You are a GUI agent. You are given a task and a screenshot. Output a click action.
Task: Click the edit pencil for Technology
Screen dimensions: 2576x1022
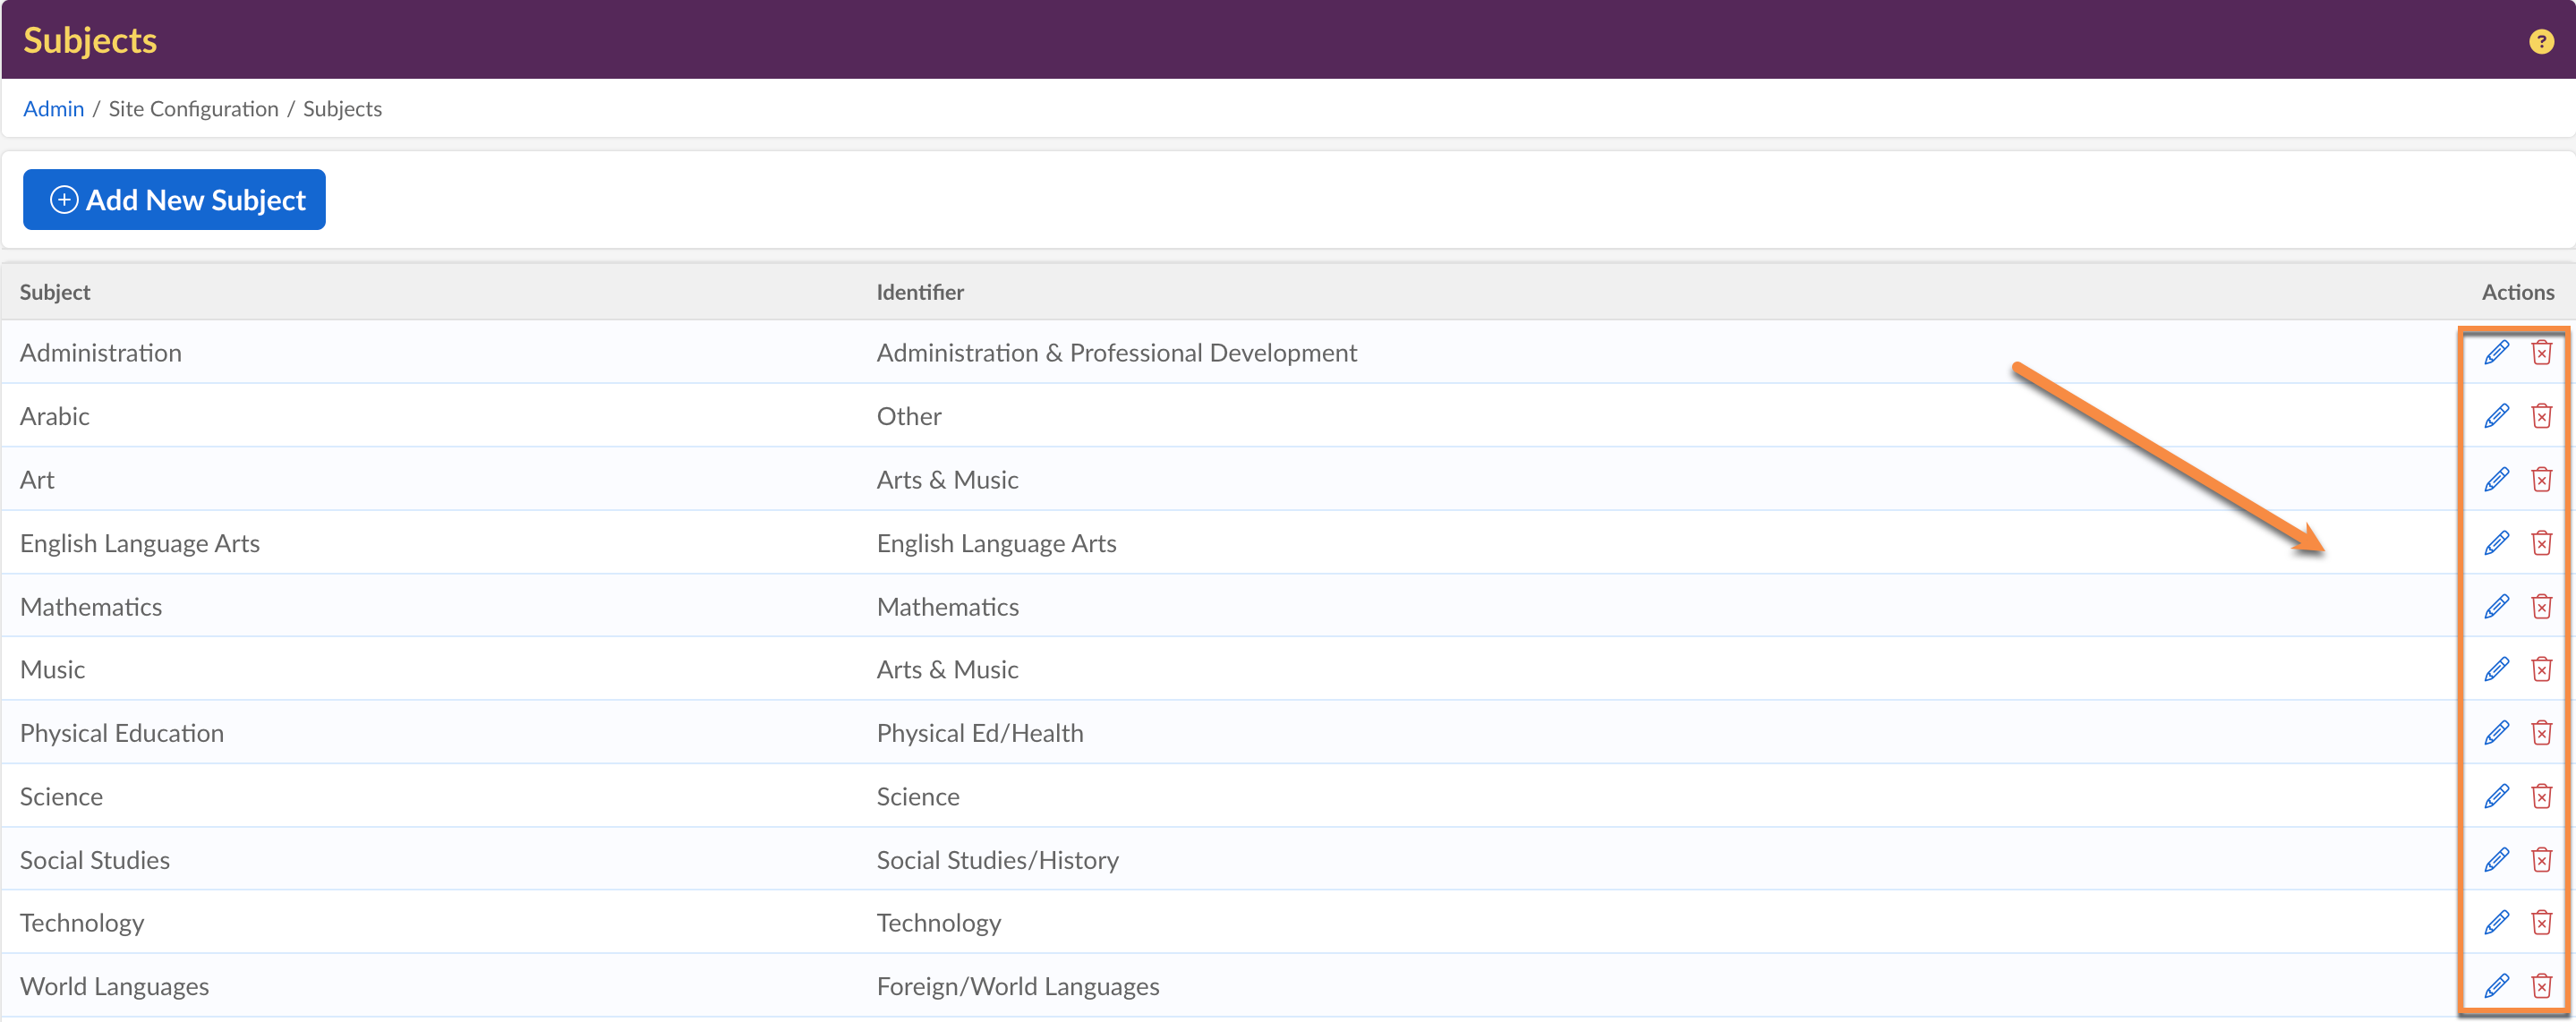pos(2496,922)
